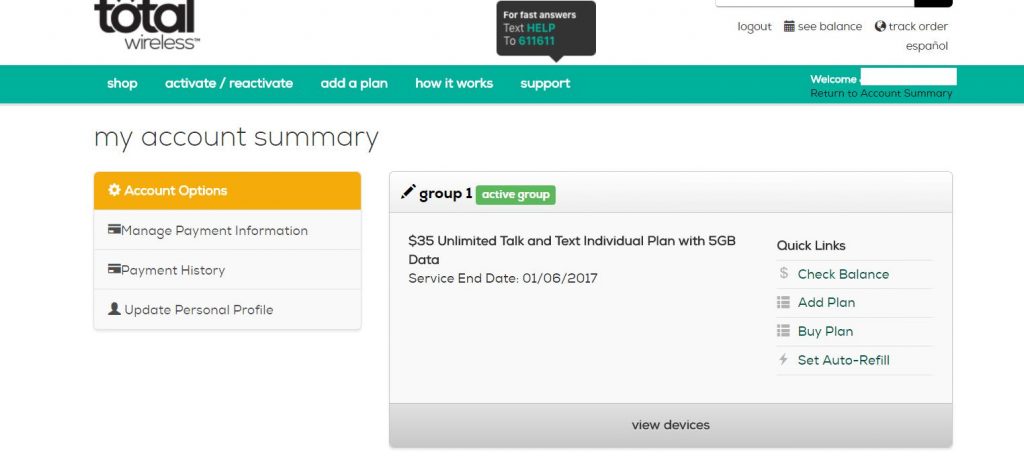Click the card icon beside Manage Payment Information
The height and width of the screenshot is (460, 1024).
[x=114, y=229]
